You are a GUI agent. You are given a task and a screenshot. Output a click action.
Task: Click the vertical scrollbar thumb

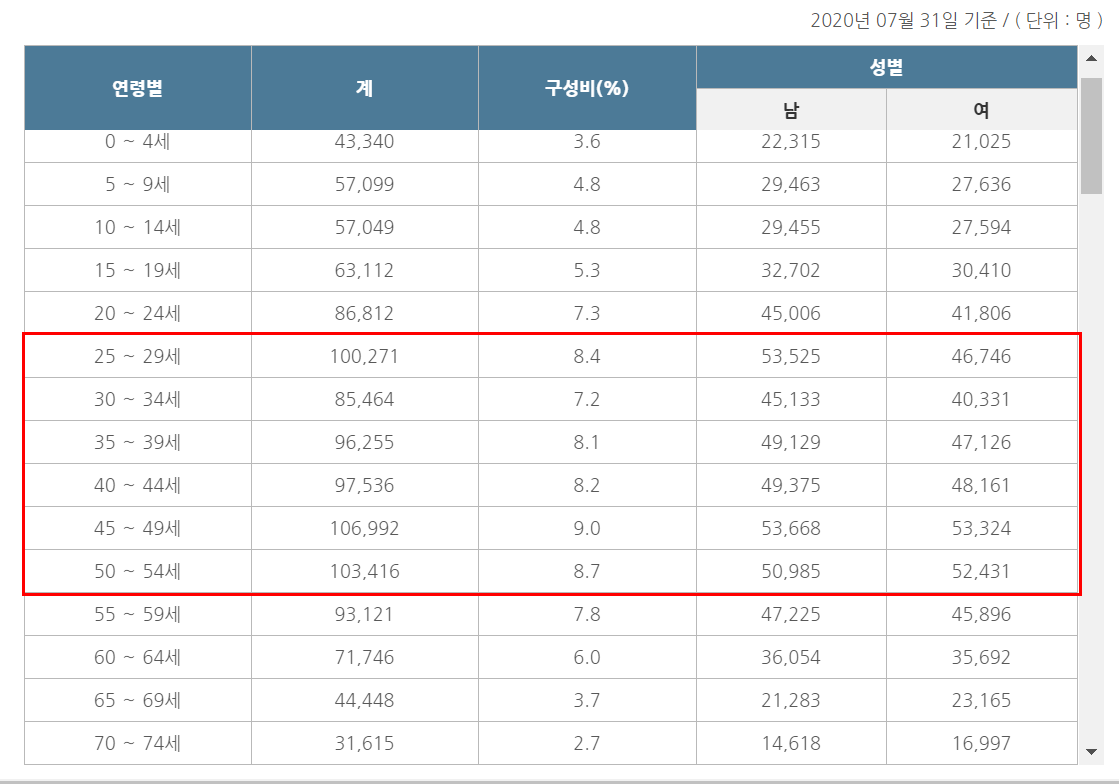(1091, 136)
